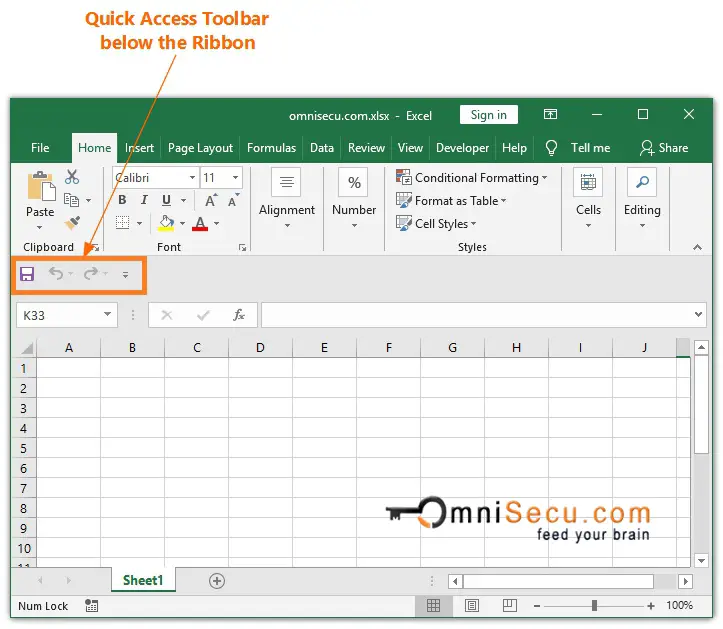The height and width of the screenshot is (629, 723).
Task: Expand the formula bar
Action: pyautogui.click(x=698, y=314)
